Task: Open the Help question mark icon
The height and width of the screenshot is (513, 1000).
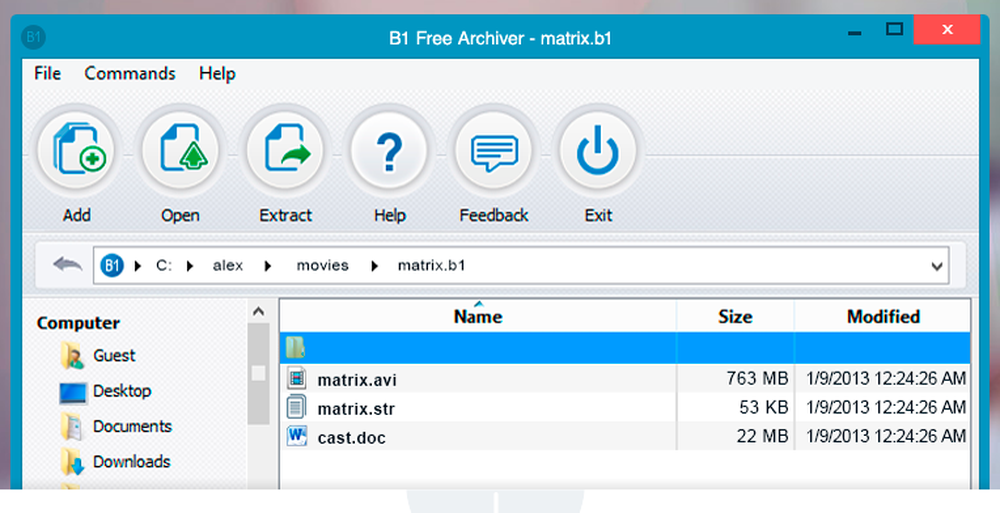Action: point(389,152)
